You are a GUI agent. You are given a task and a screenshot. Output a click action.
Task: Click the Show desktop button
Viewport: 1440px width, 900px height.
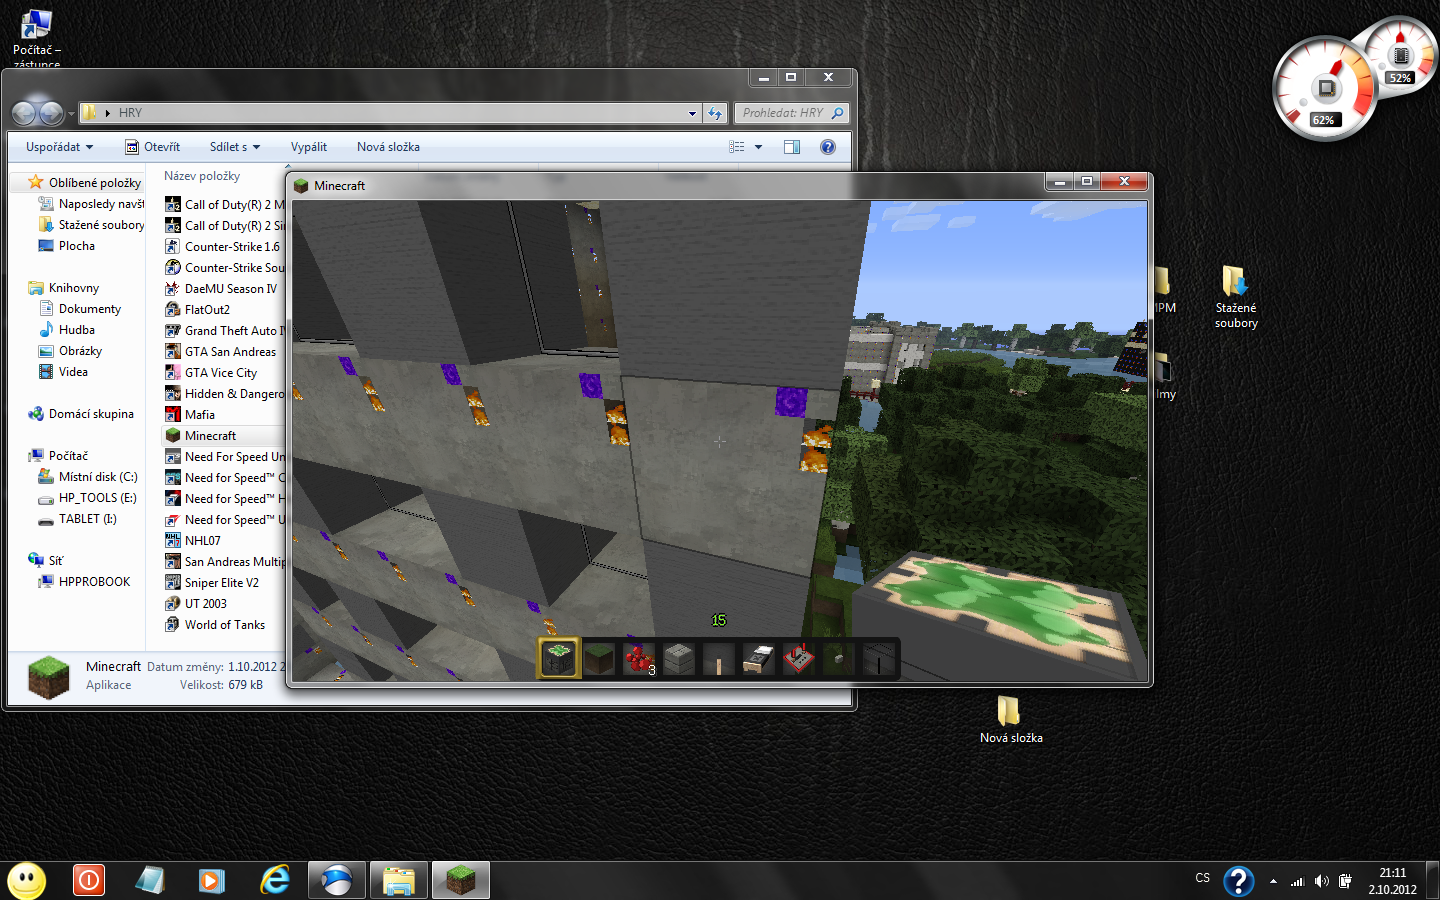tap(1433, 881)
